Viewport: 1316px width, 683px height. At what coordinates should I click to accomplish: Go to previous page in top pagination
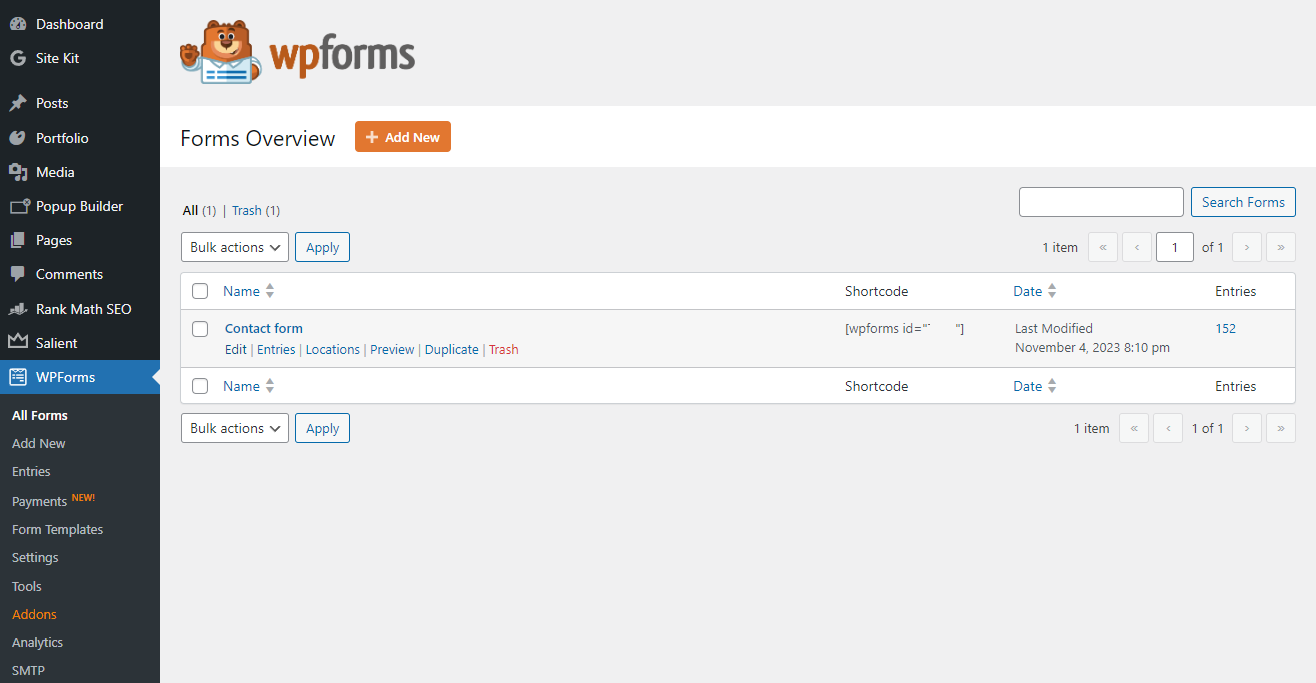pos(1137,247)
